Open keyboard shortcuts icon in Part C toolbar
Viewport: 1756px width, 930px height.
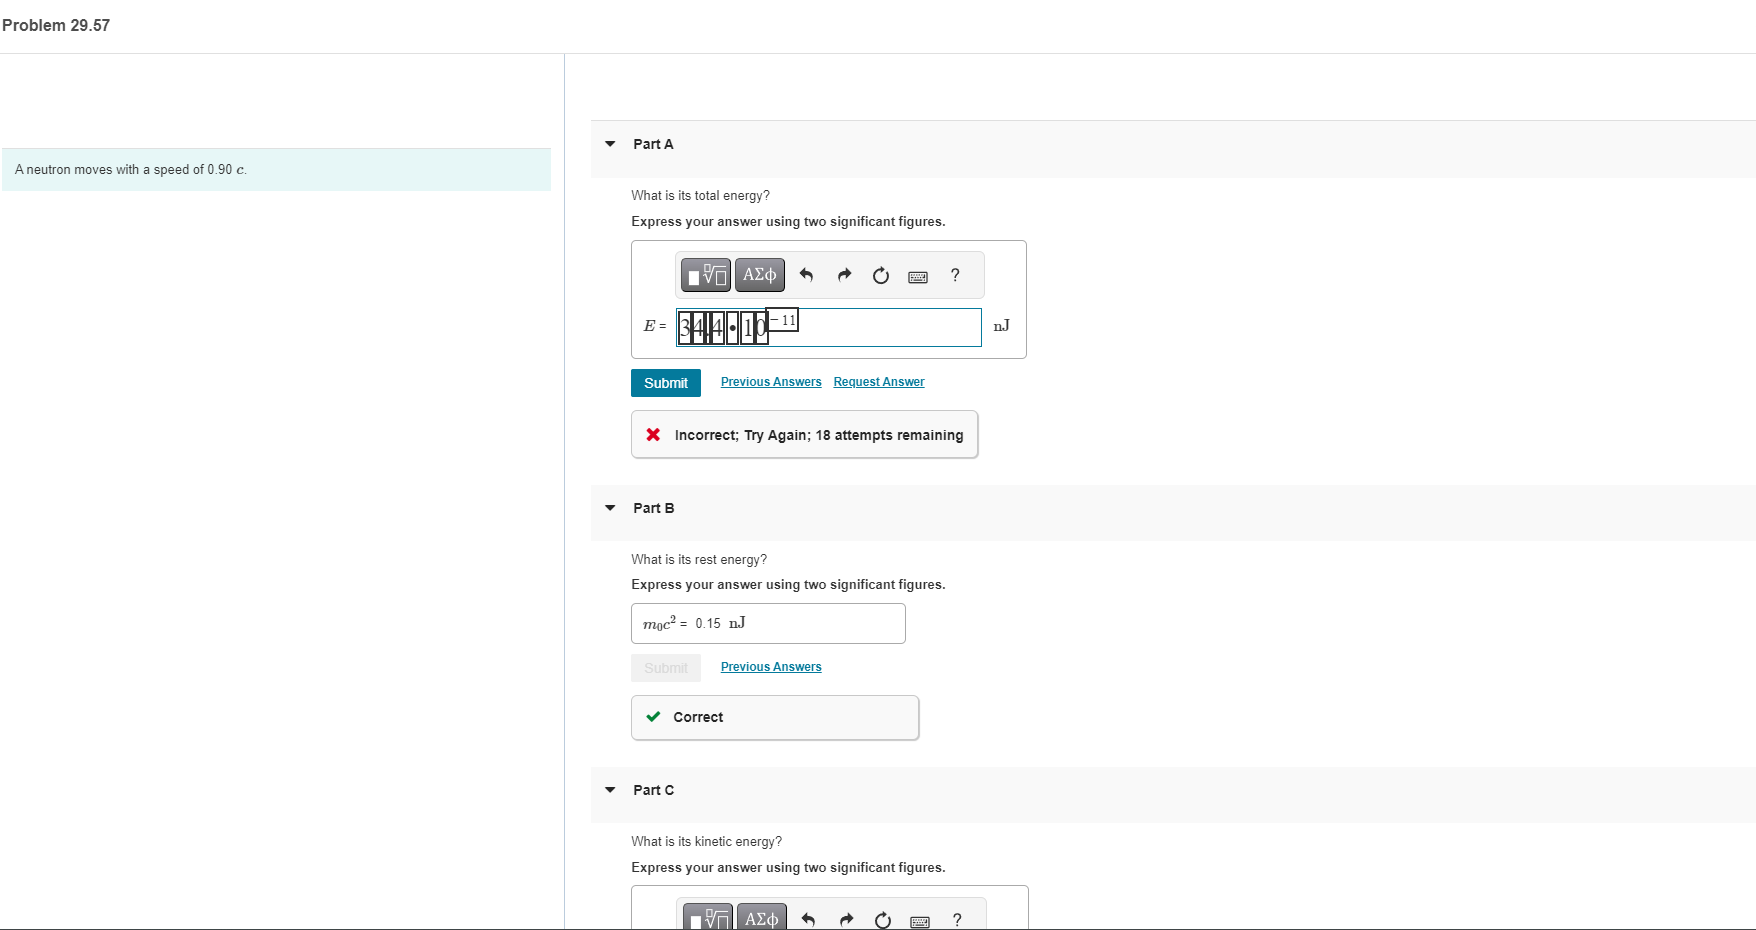(x=920, y=922)
